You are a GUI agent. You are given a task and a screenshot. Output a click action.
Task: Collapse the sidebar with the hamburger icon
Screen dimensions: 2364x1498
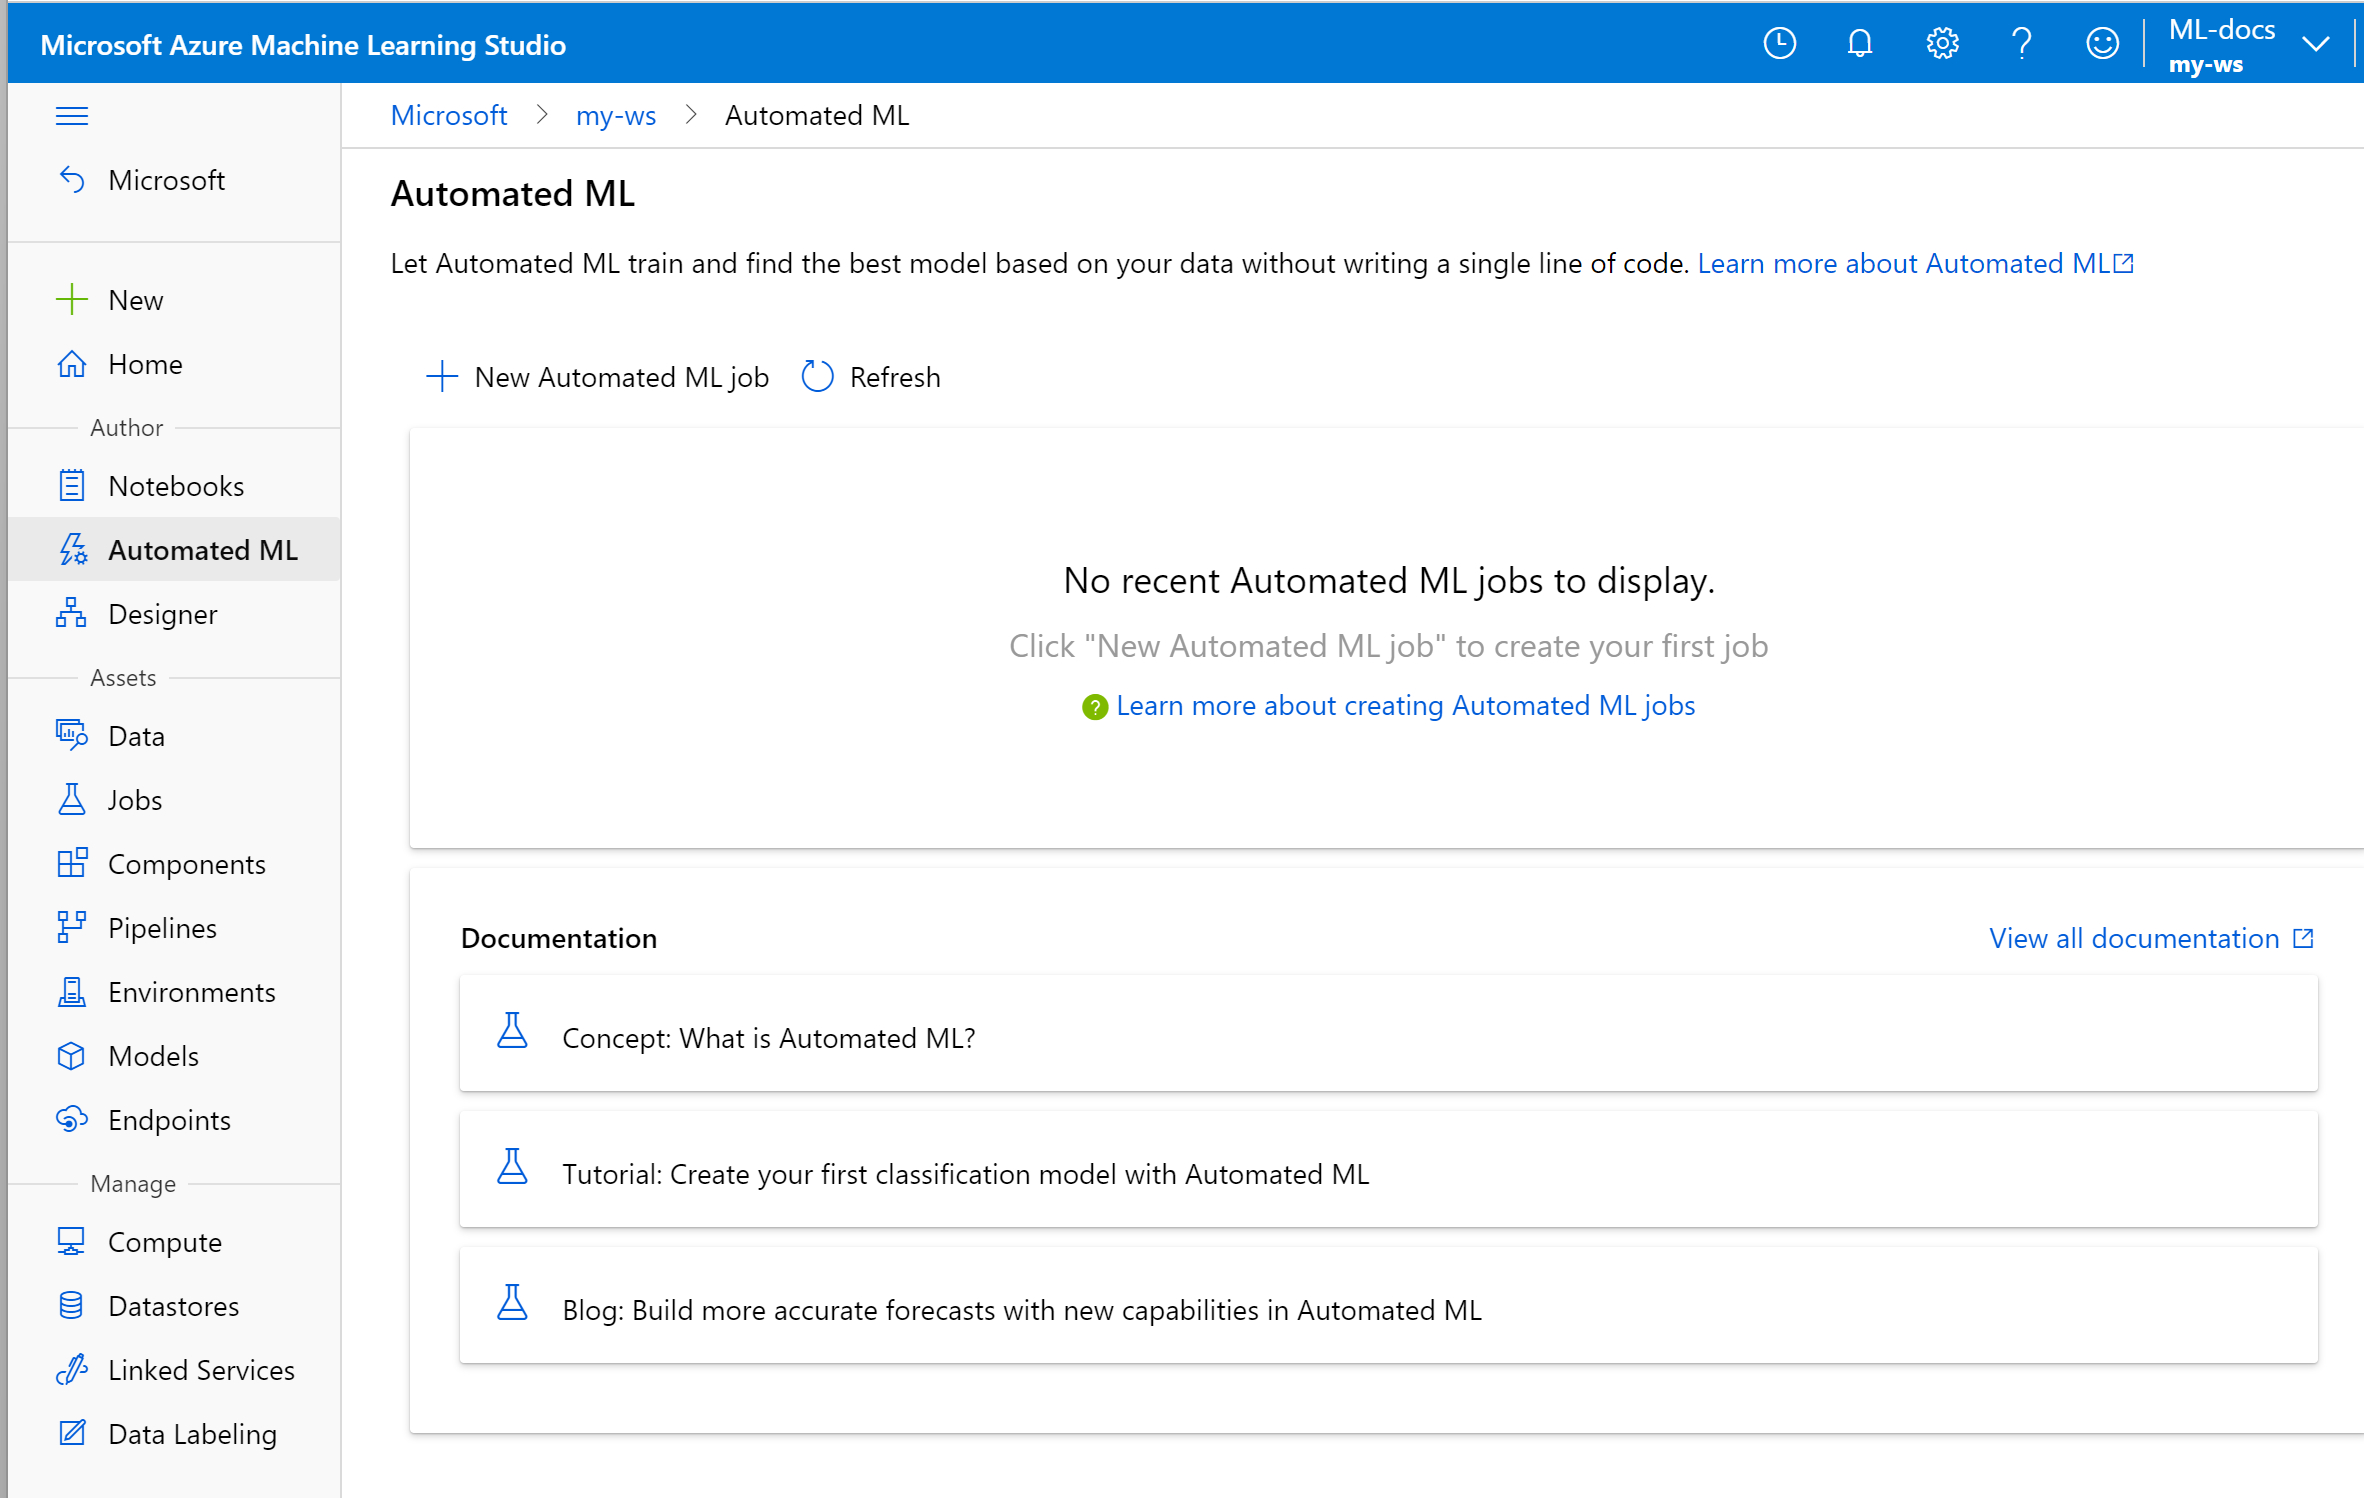[x=71, y=116]
